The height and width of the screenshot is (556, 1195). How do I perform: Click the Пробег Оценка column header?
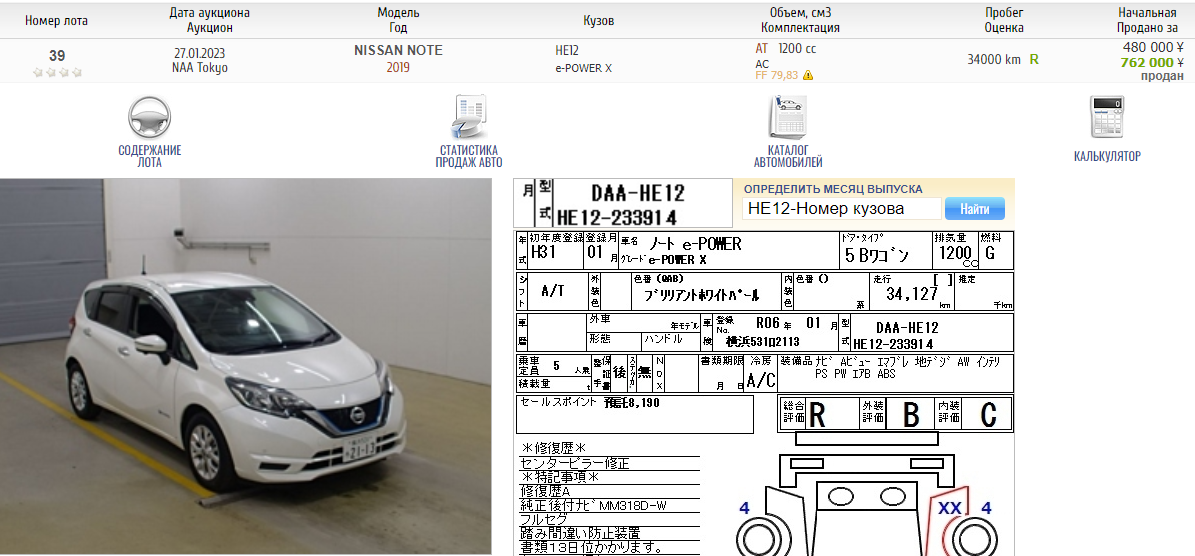pos(1004,21)
